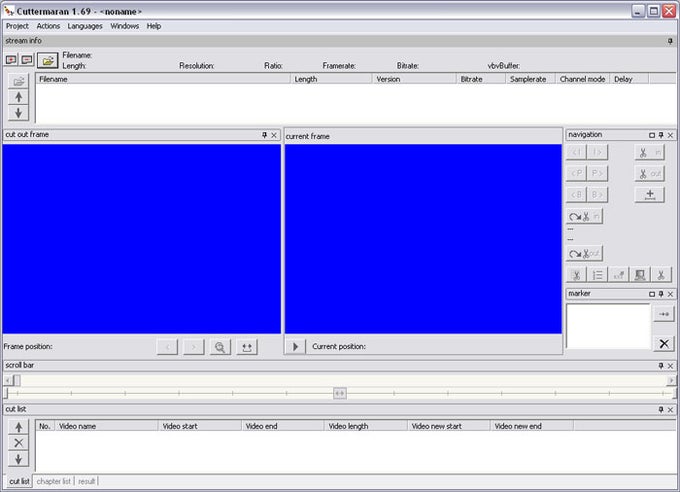Click last scissors icon in bottom navigation row
Viewport: 680px width, 492px height.
[661, 275]
